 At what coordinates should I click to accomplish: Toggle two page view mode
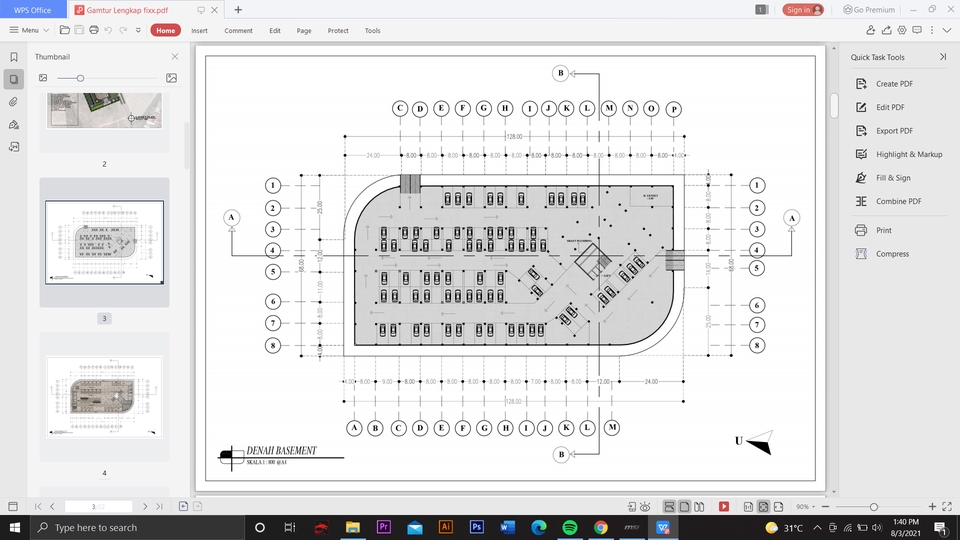[x=699, y=506]
